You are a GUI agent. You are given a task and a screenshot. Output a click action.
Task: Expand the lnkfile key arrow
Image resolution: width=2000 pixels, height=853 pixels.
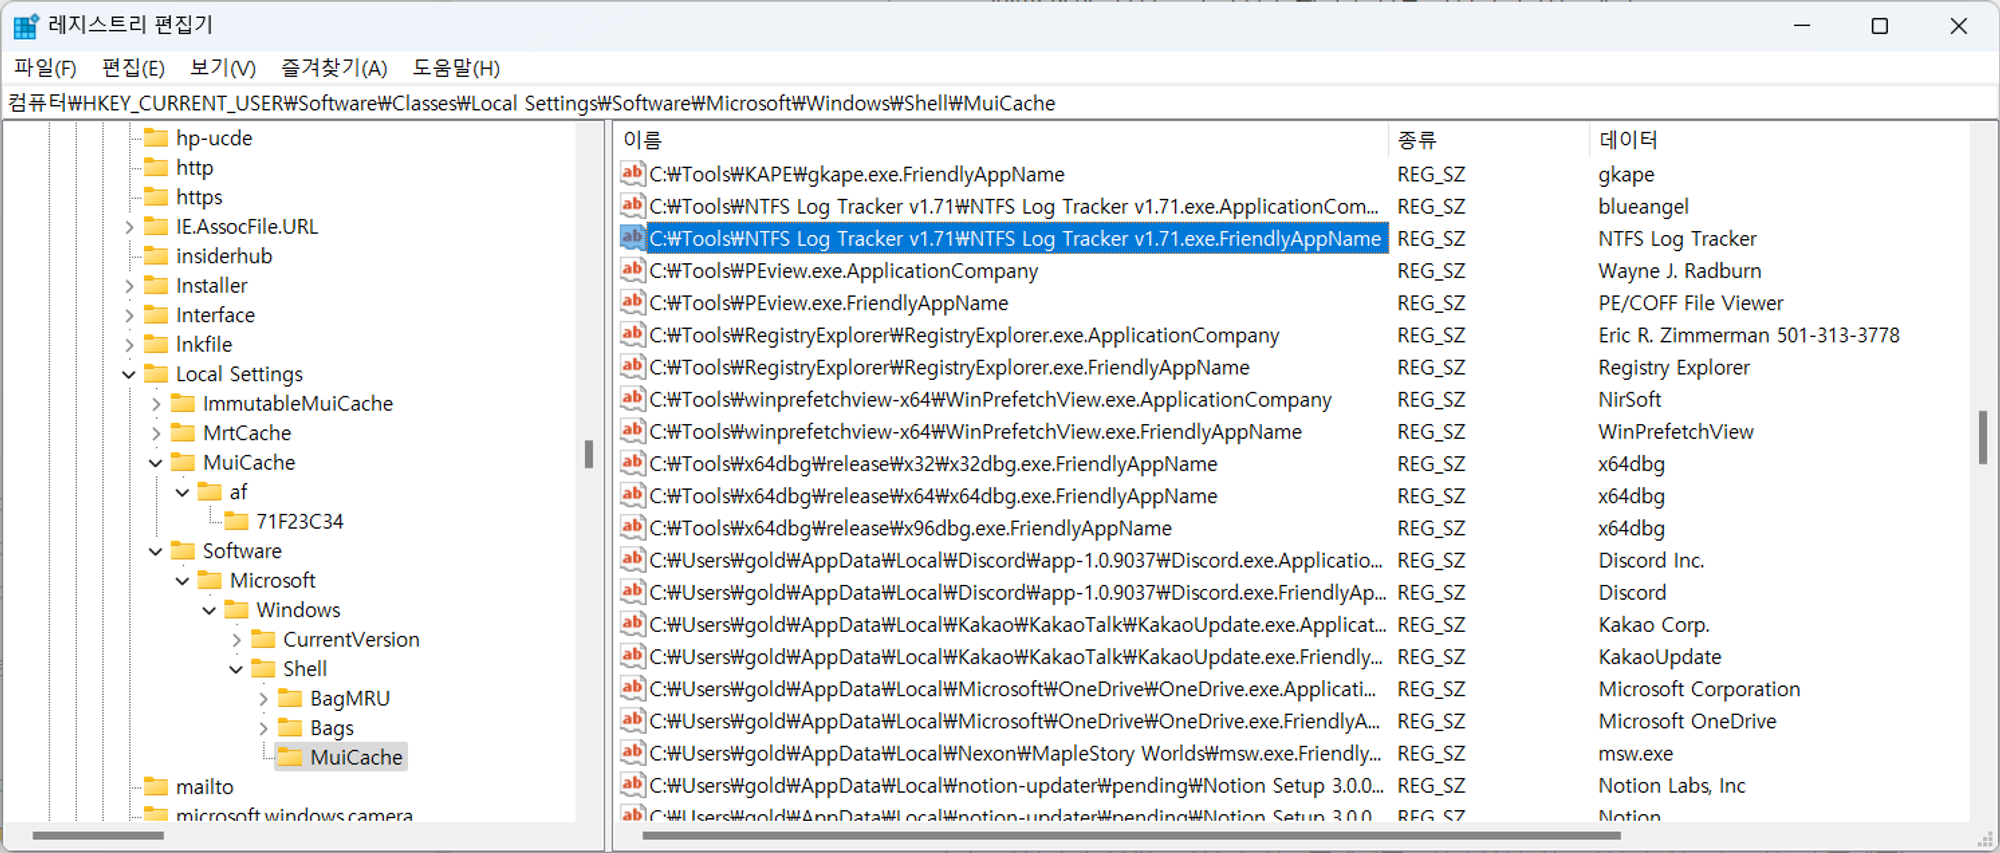129,345
